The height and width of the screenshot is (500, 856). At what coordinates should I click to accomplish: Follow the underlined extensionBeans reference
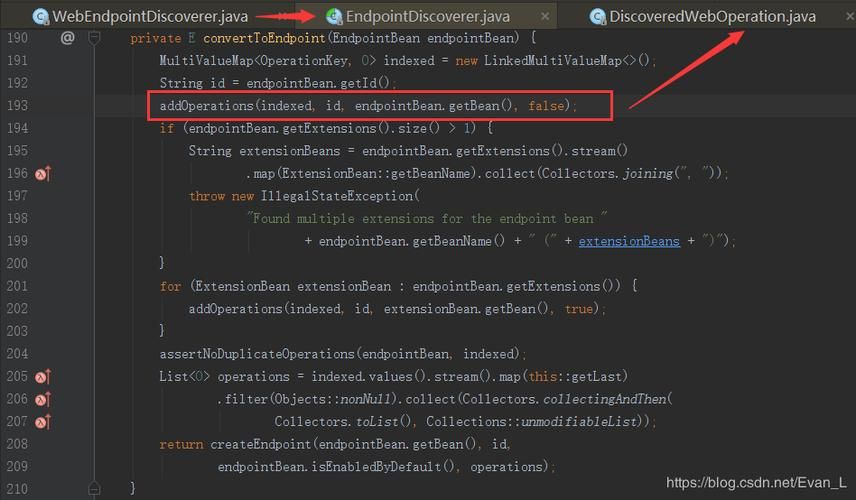pos(629,241)
